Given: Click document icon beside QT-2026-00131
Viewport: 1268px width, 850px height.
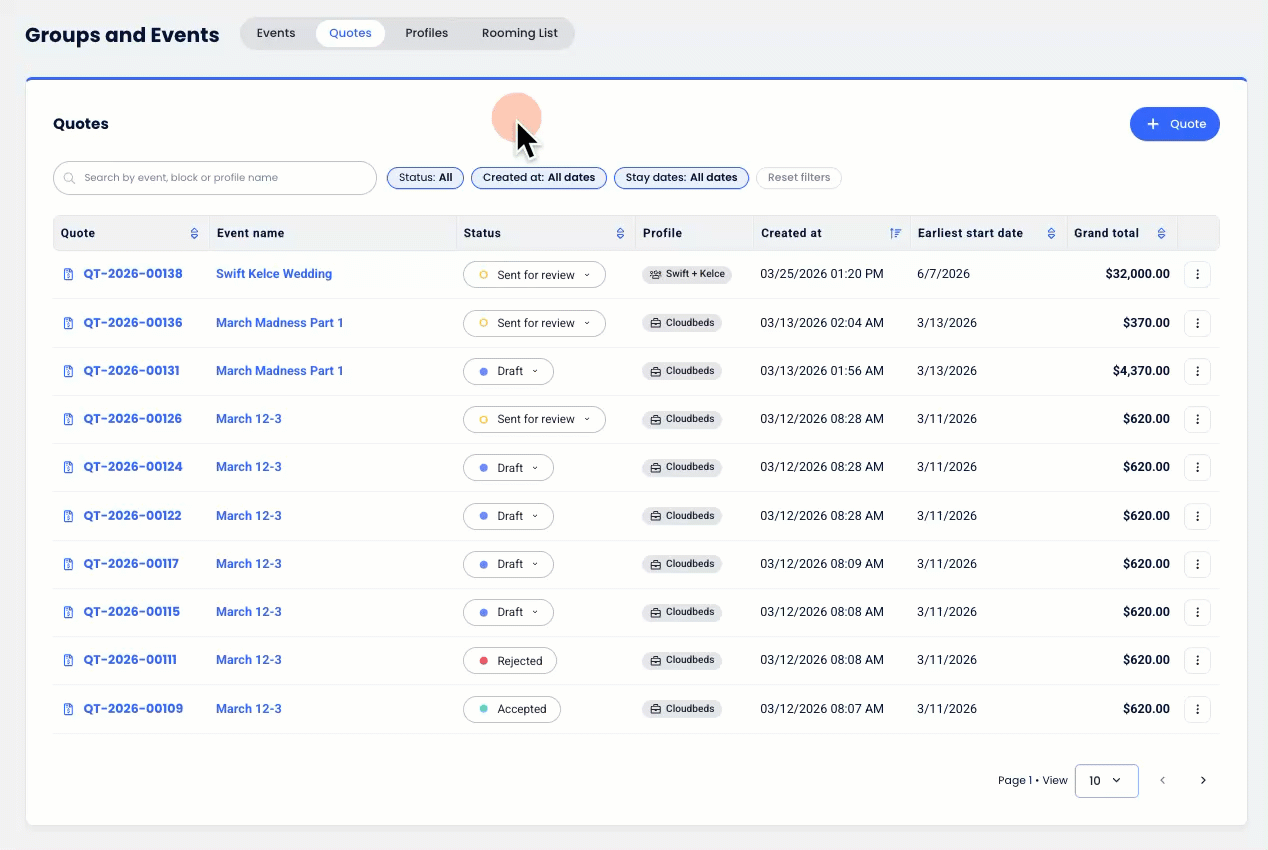Looking at the screenshot, I should [x=68, y=371].
